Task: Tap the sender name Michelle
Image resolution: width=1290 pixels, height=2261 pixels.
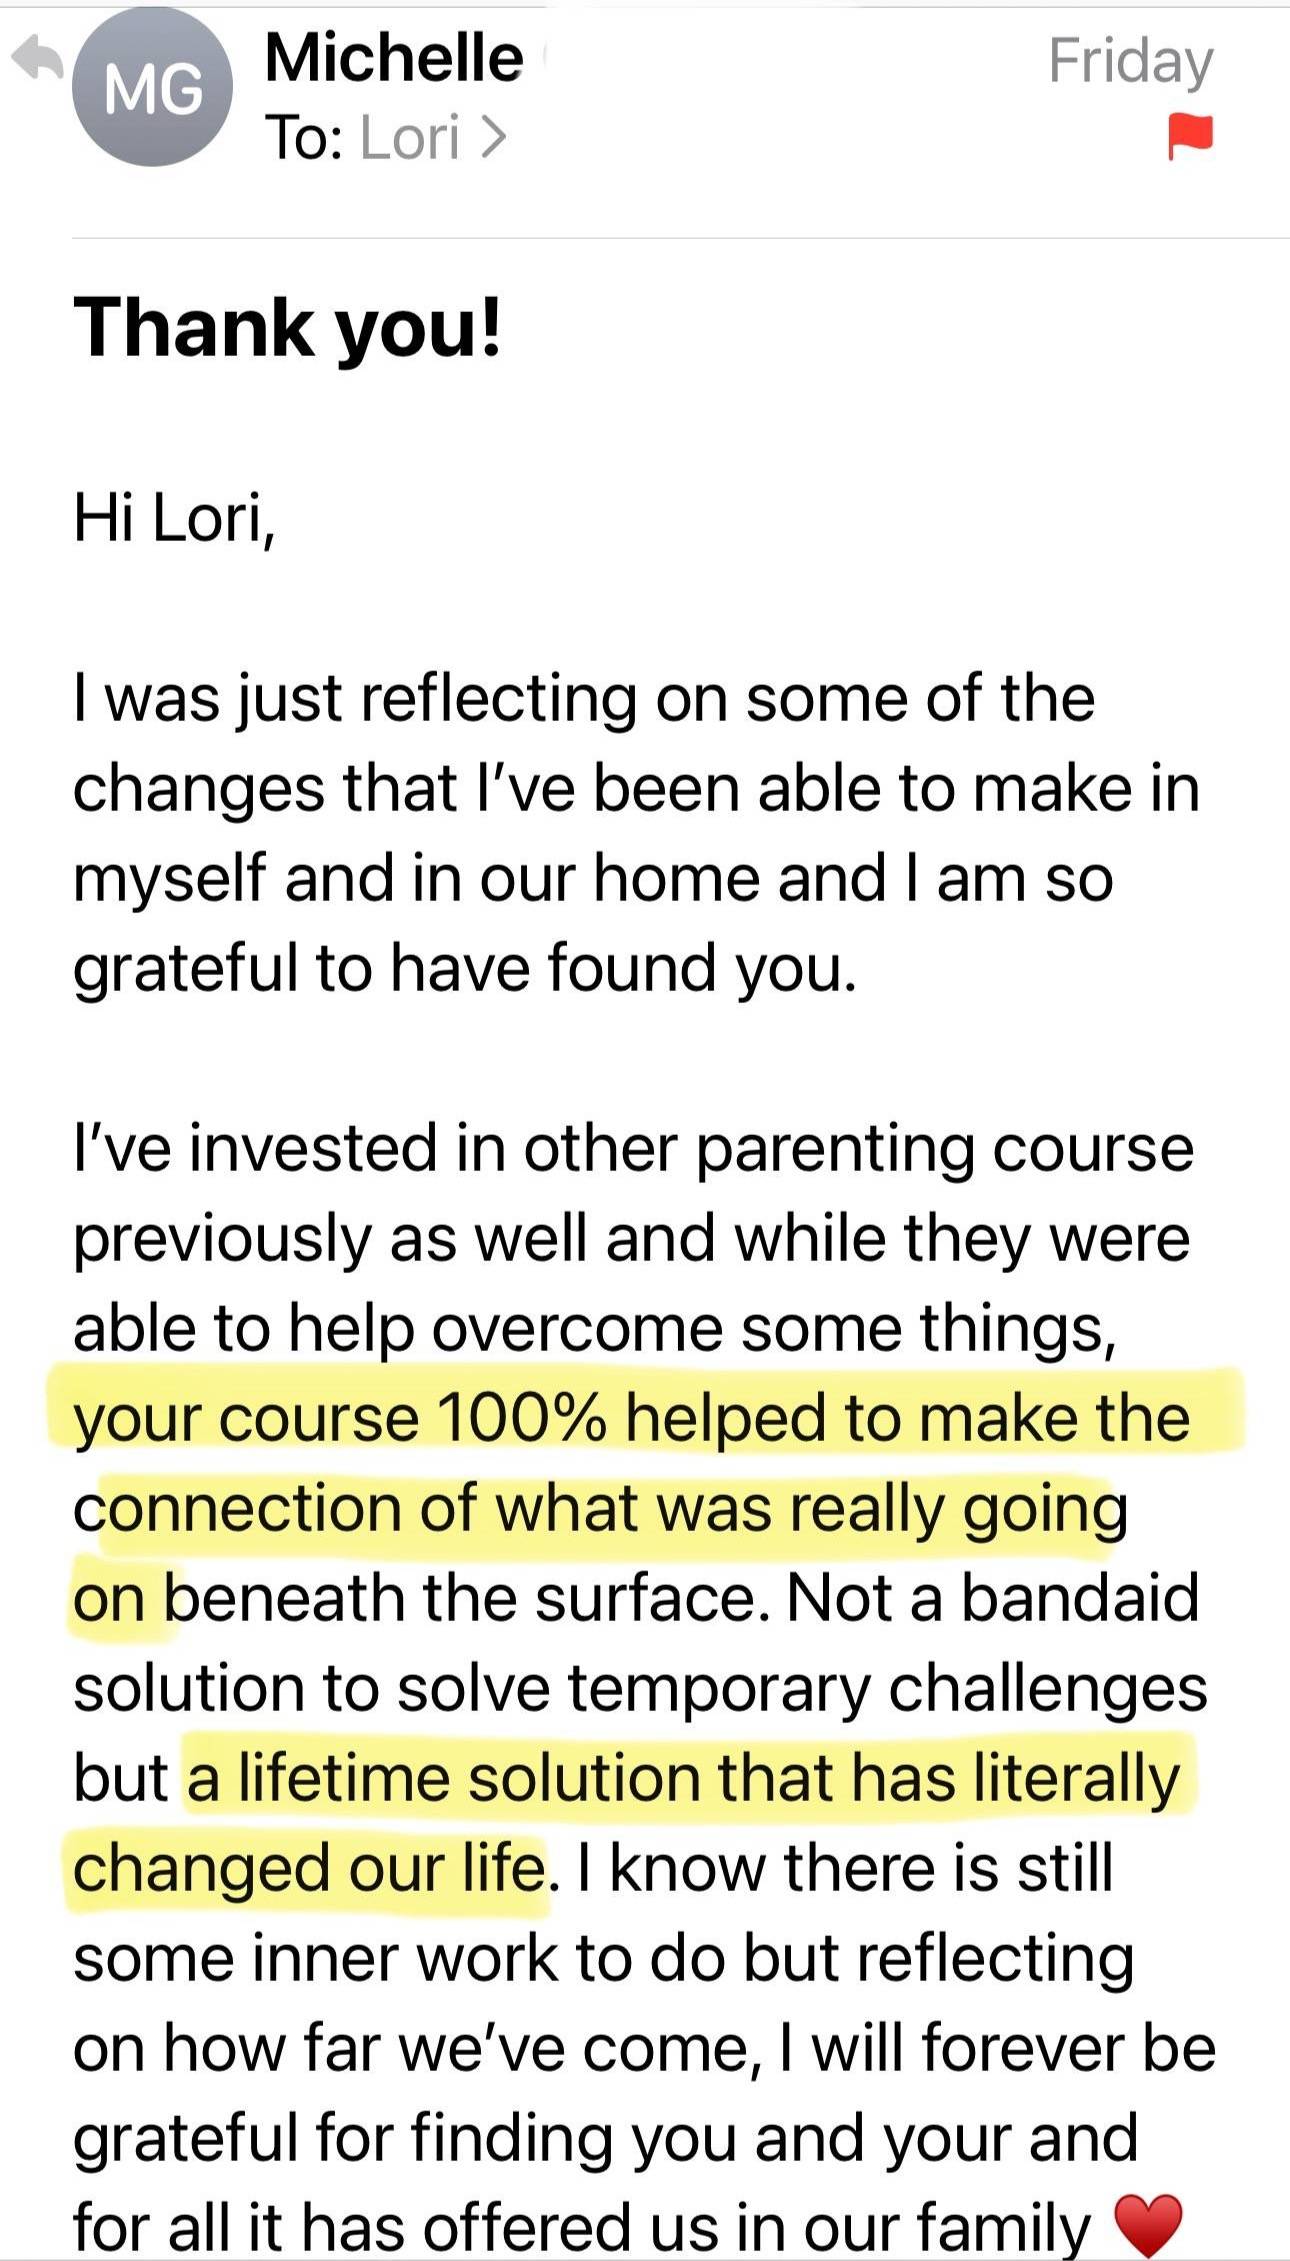Action: (x=394, y=57)
